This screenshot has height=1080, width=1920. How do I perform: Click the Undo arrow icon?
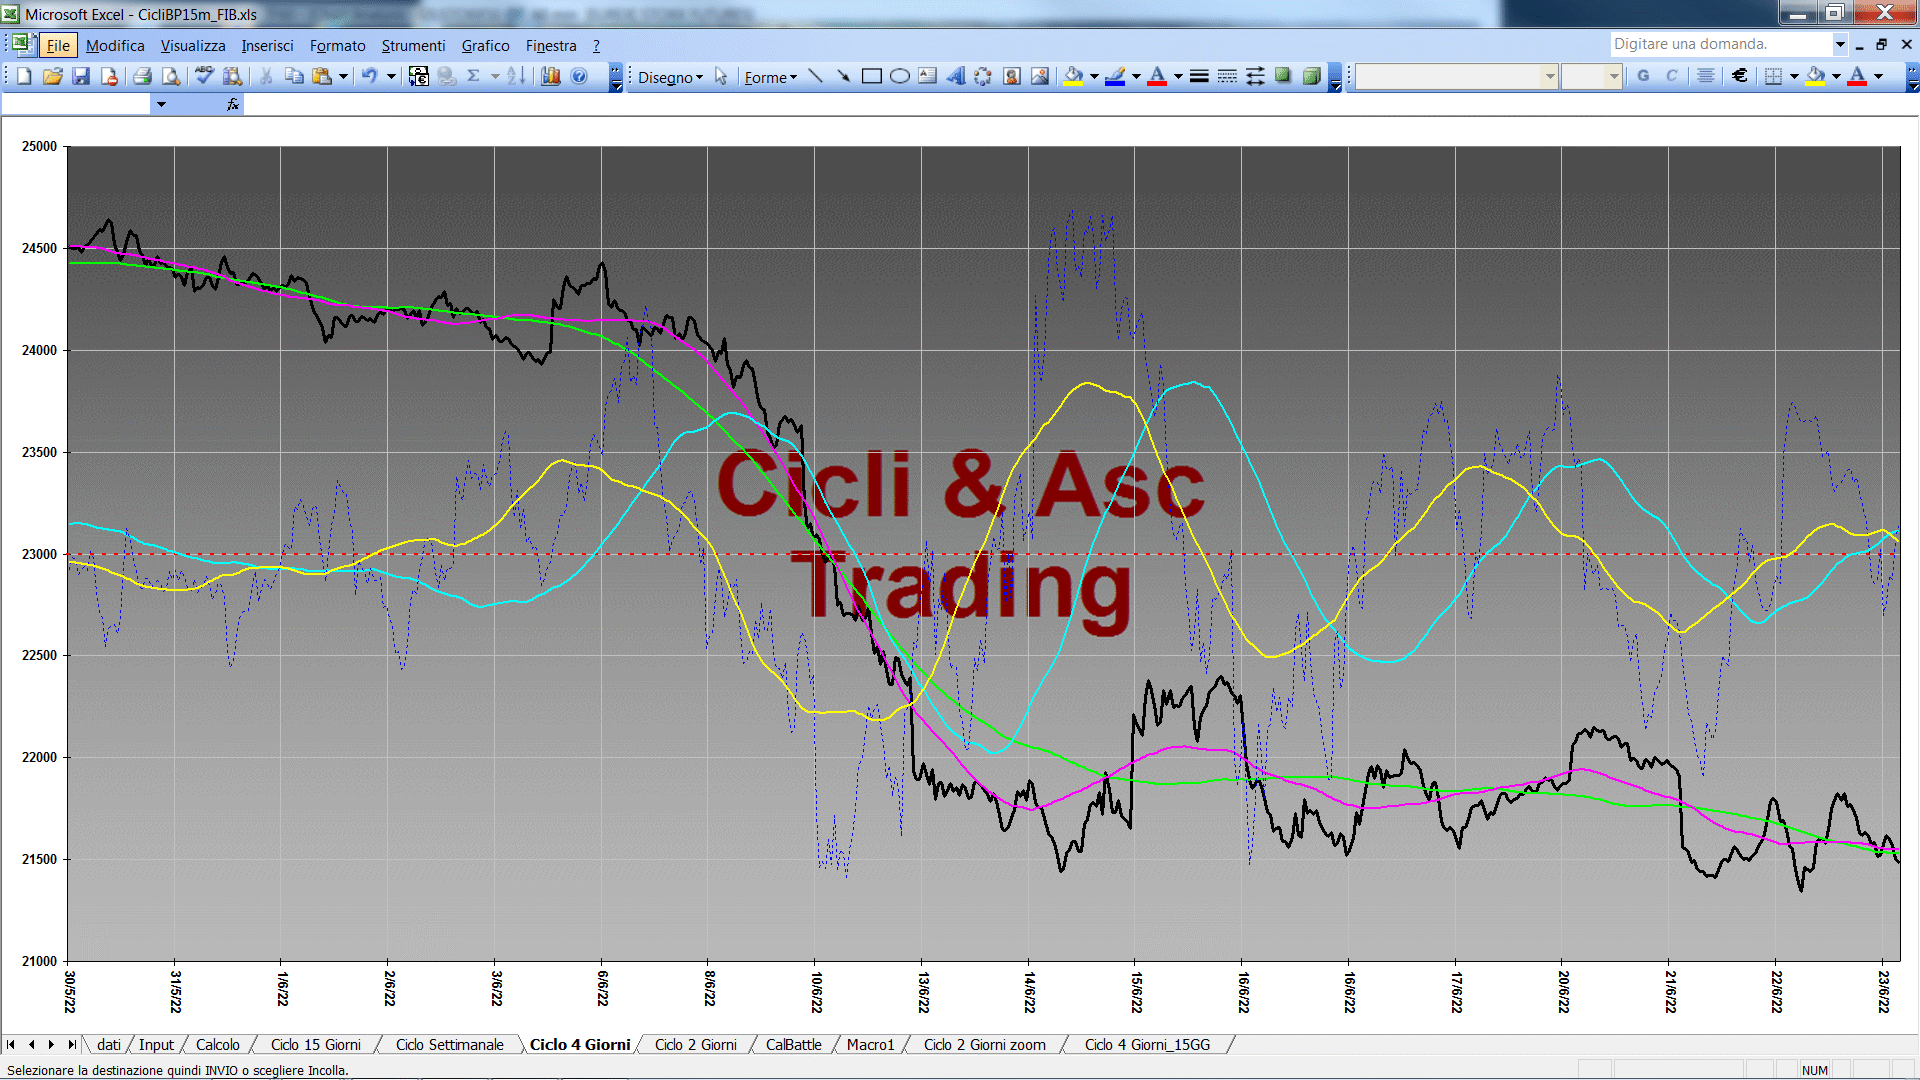(370, 76)
